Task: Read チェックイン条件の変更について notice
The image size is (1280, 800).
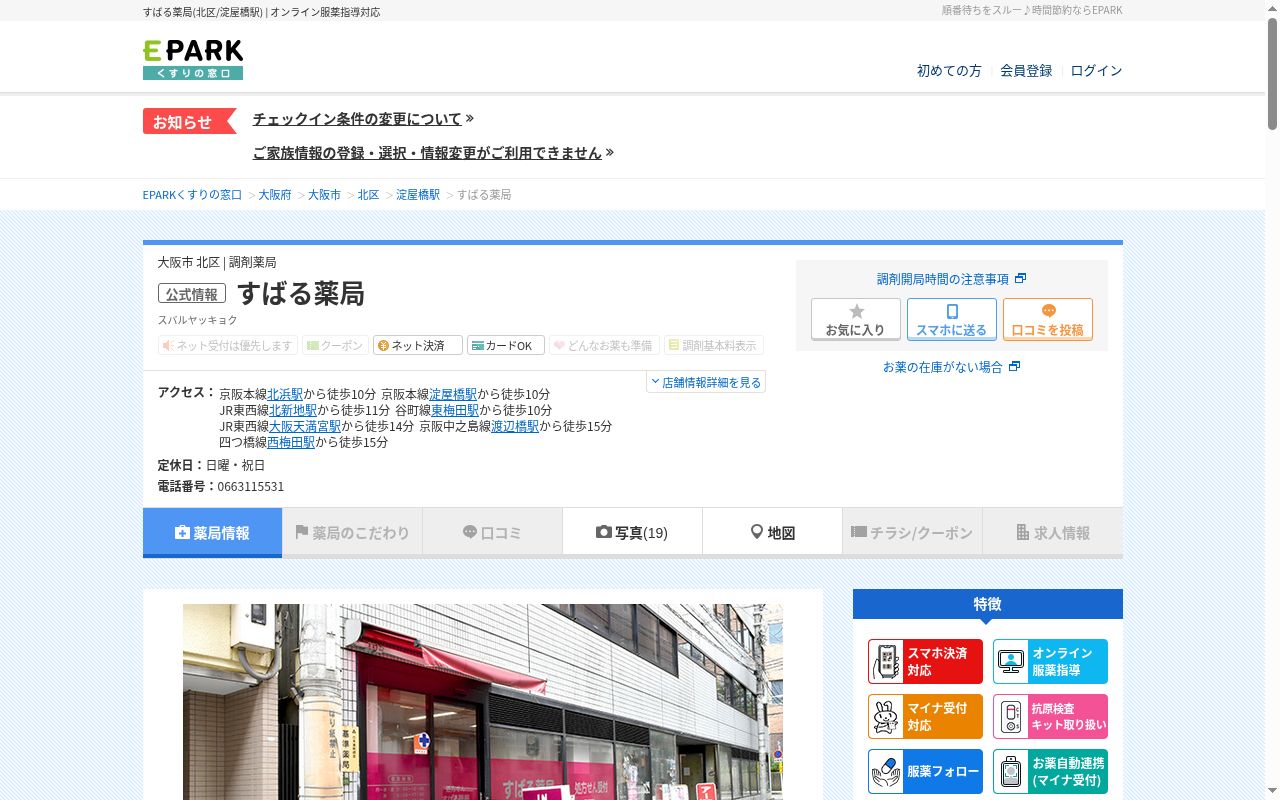Action: pyautogui.click(x=357, y=119)
